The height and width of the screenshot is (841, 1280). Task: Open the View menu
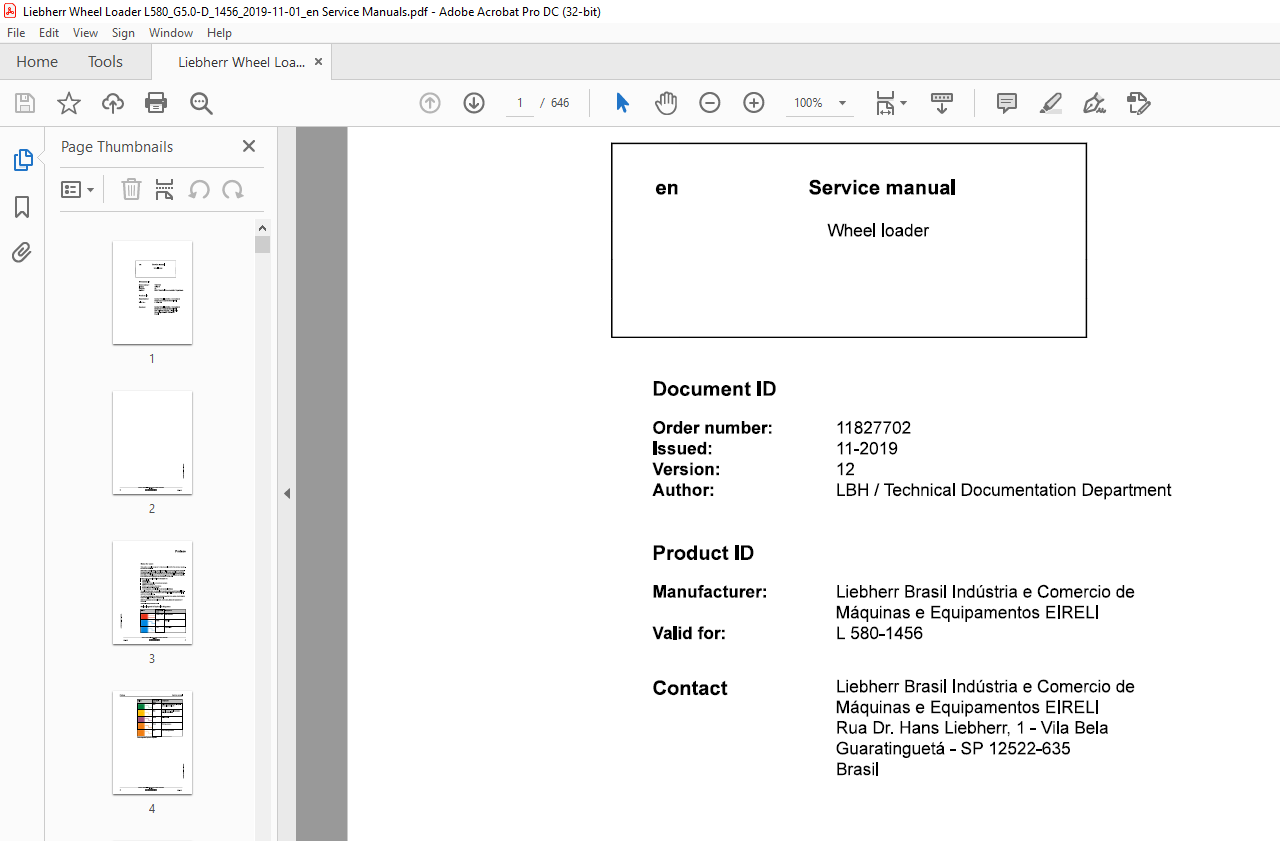click(86, 33)
